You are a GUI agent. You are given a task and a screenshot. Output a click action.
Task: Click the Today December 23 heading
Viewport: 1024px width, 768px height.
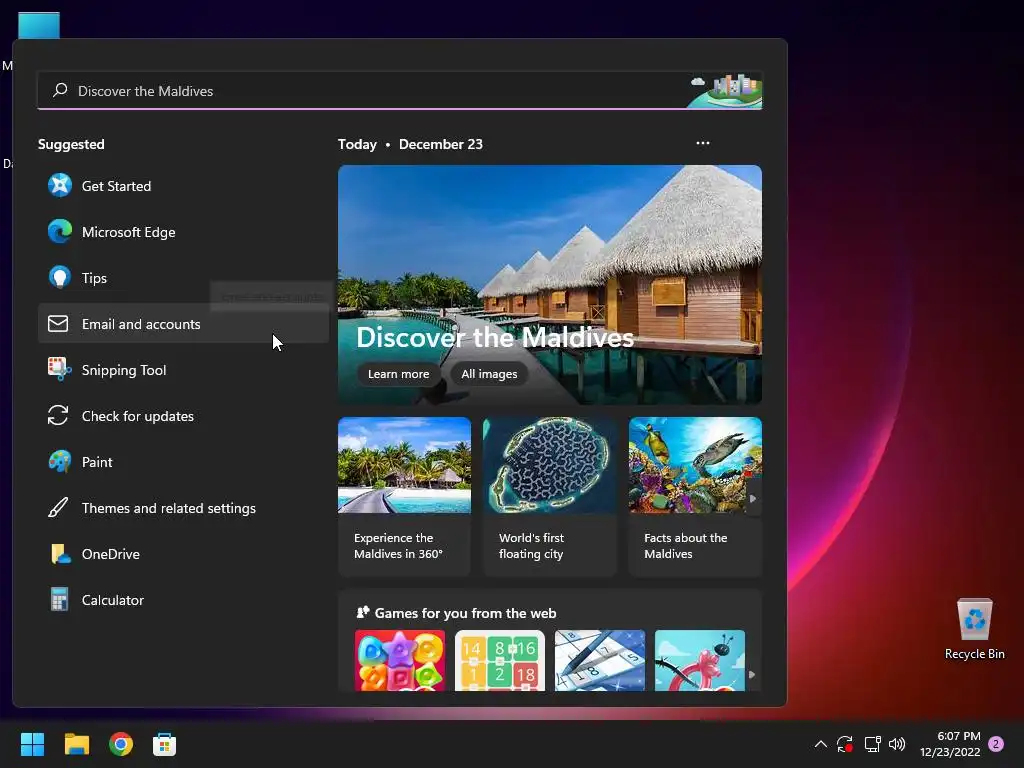[x=410, y=144]
